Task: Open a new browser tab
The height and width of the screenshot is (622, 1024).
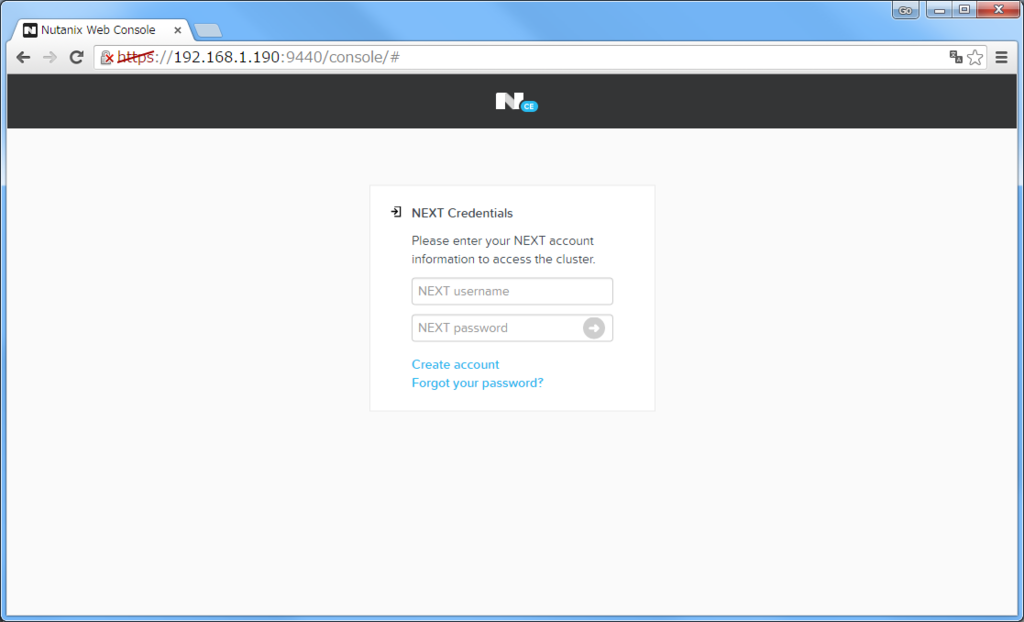Action: click(x=208, y=31)
